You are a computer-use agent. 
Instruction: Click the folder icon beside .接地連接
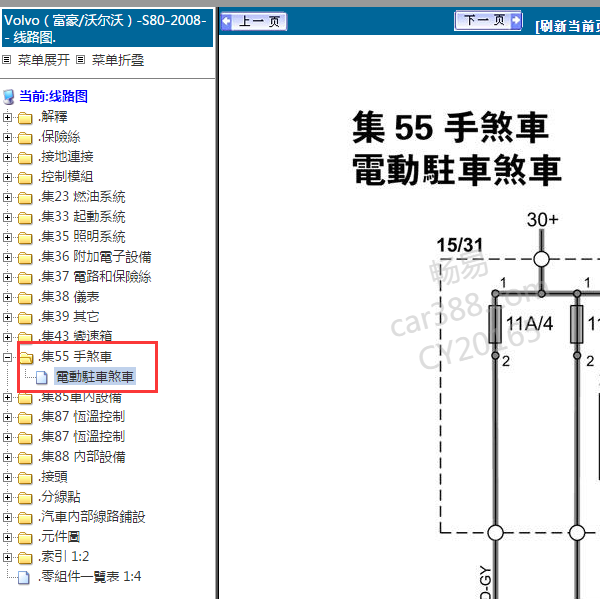[x=25, y=158]
